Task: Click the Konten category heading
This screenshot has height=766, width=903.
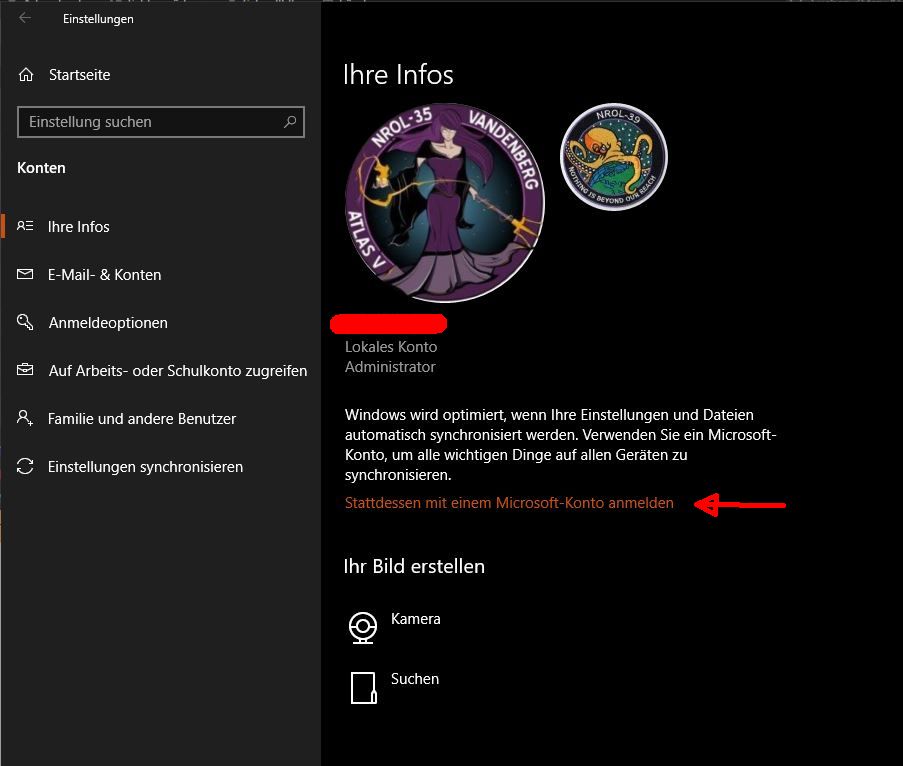Action: pyautogui.click(x=41, y=168)
